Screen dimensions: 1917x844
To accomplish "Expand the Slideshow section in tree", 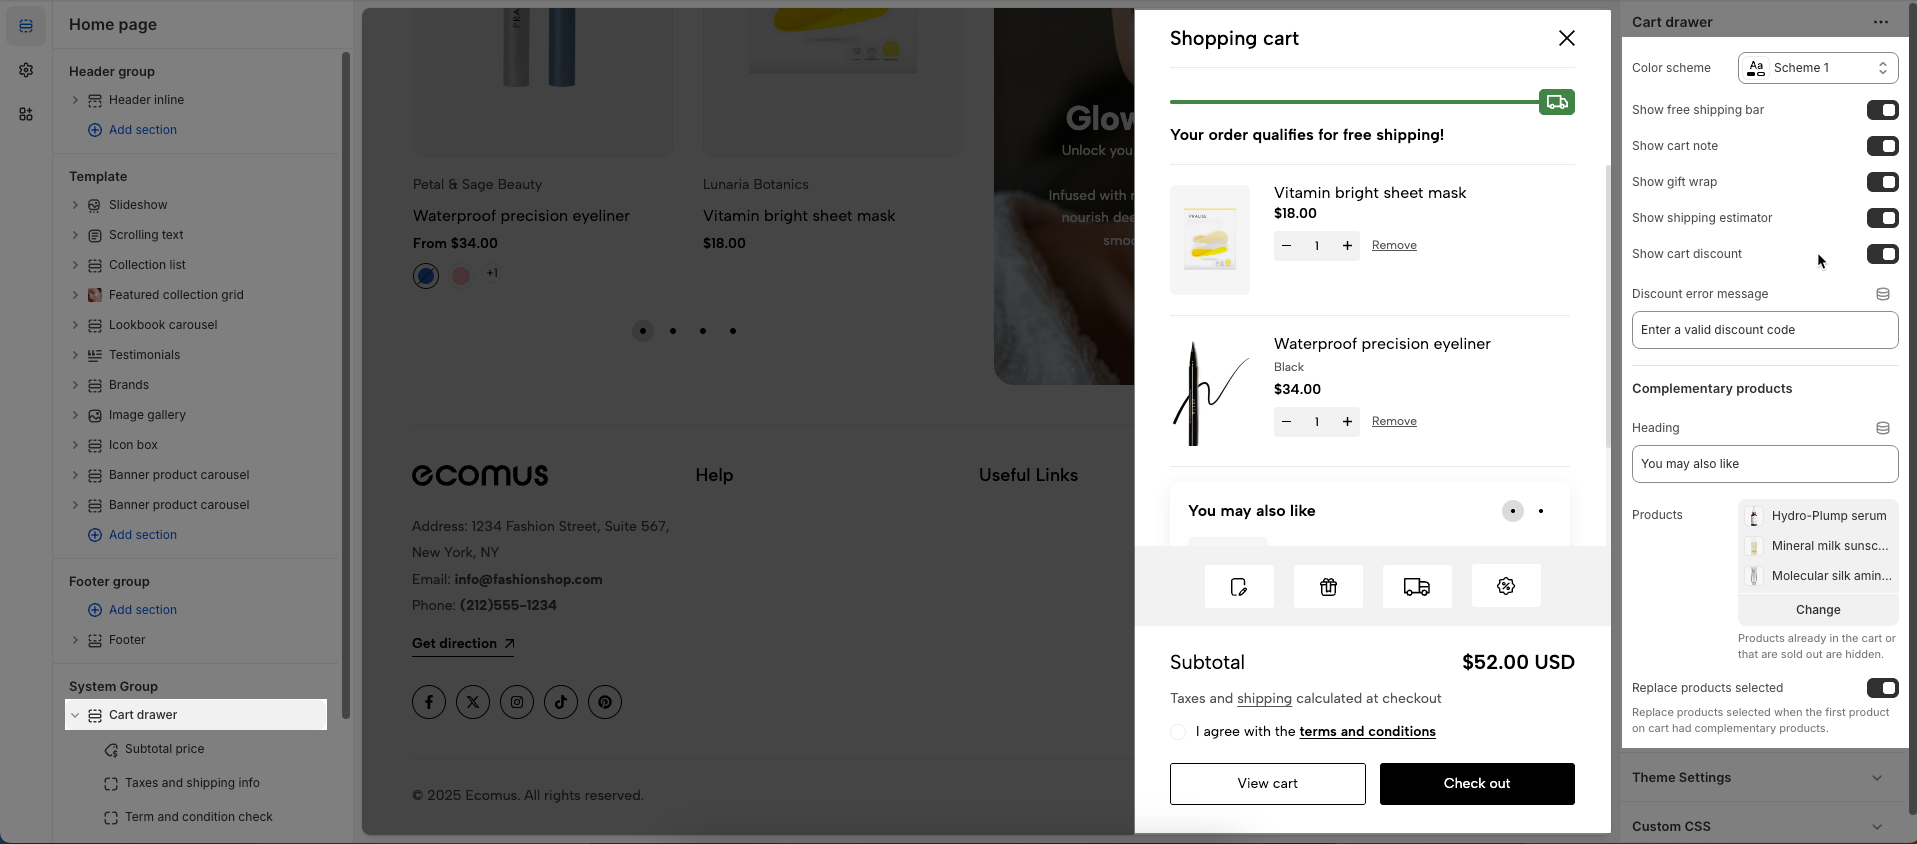I will point(75,205).
